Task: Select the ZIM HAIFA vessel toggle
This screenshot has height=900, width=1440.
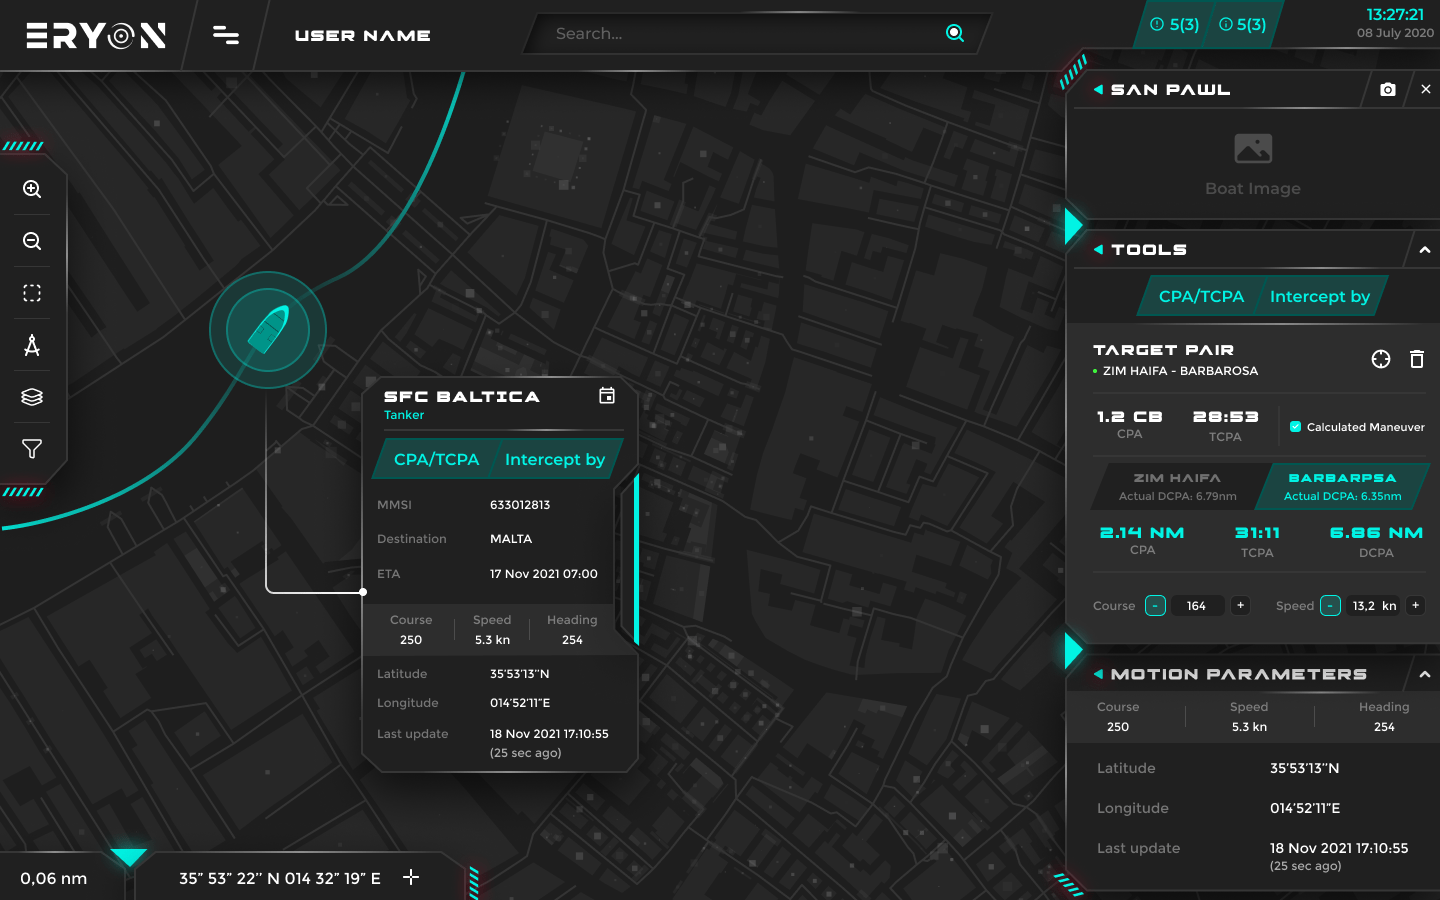Action: [1176, 486]
